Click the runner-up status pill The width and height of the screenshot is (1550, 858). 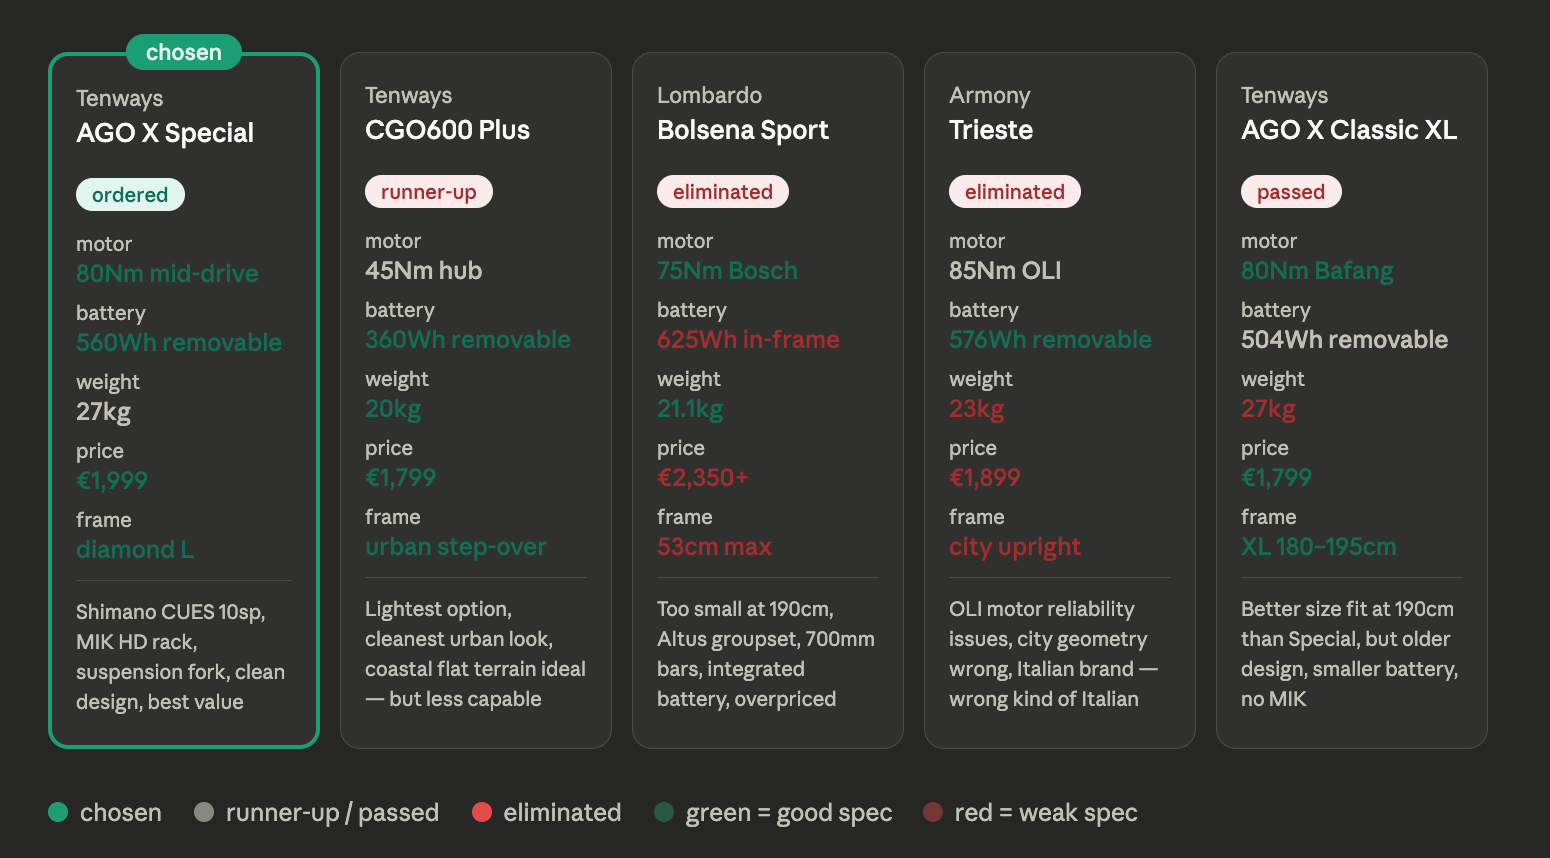429,192
